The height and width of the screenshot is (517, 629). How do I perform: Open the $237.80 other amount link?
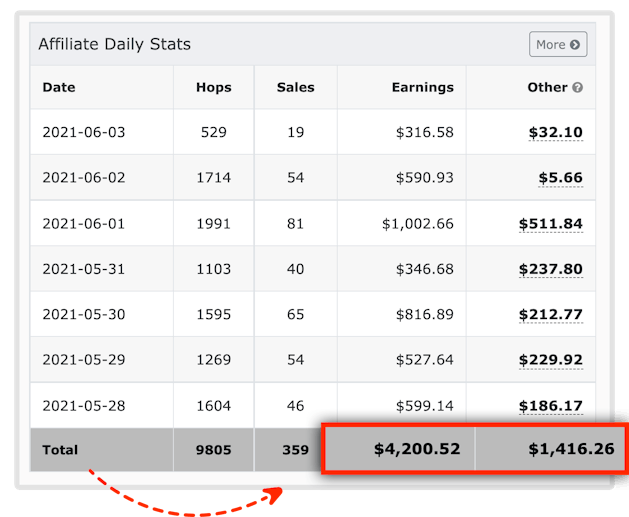pyautogui.click(x=550, y=270)
